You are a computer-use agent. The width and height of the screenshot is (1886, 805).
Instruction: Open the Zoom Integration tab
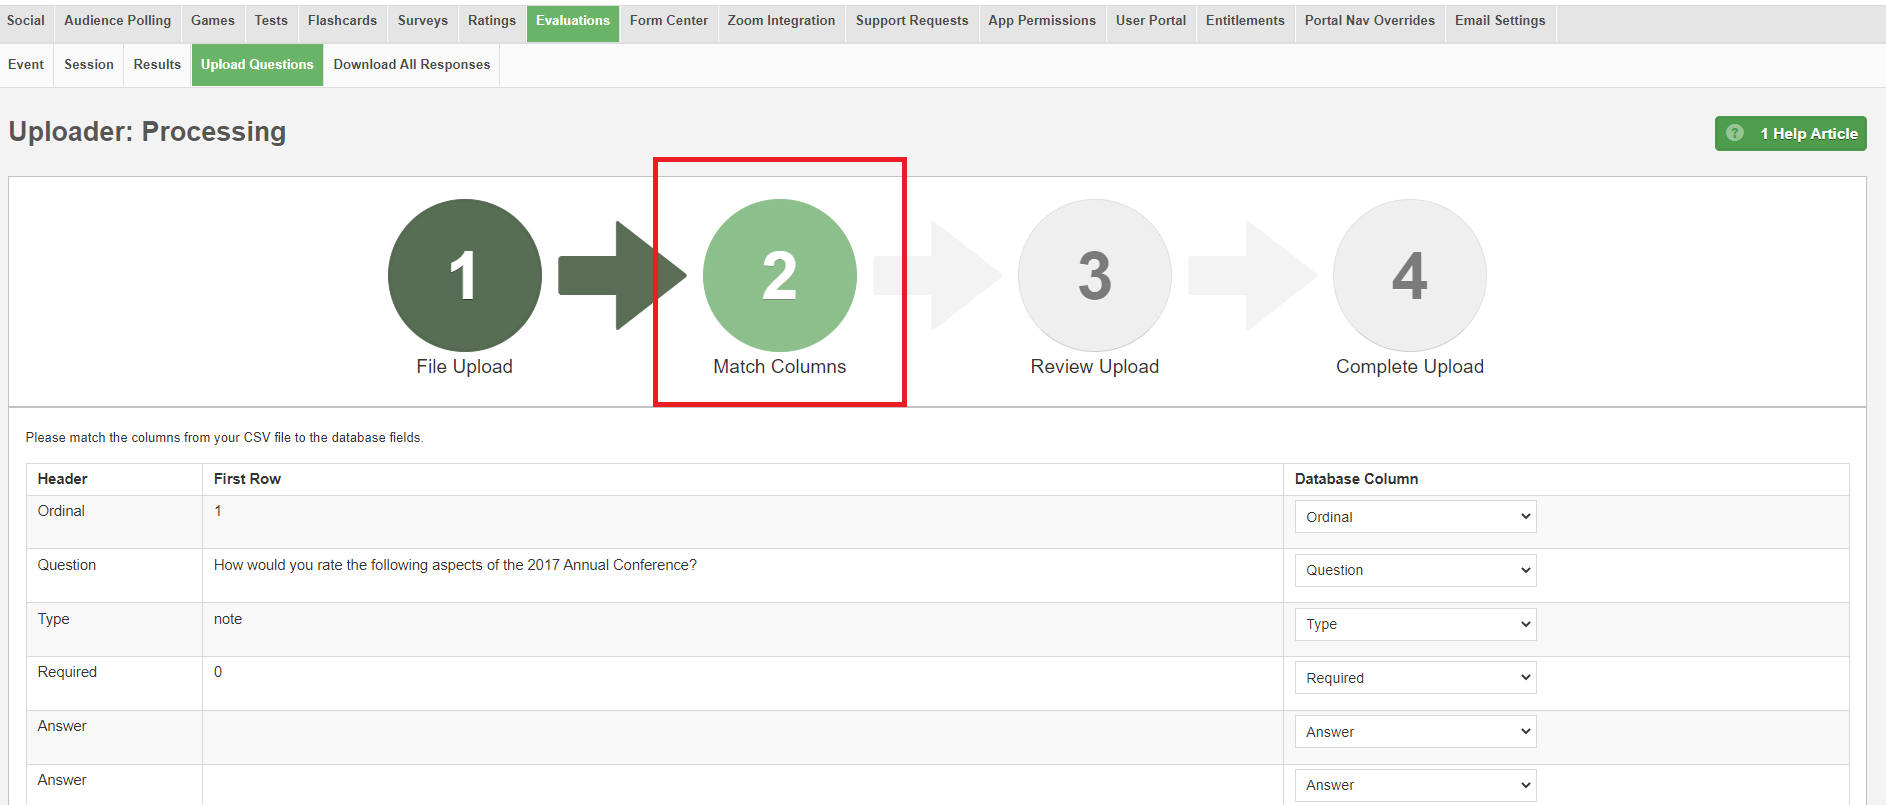(x=781, y=21)
